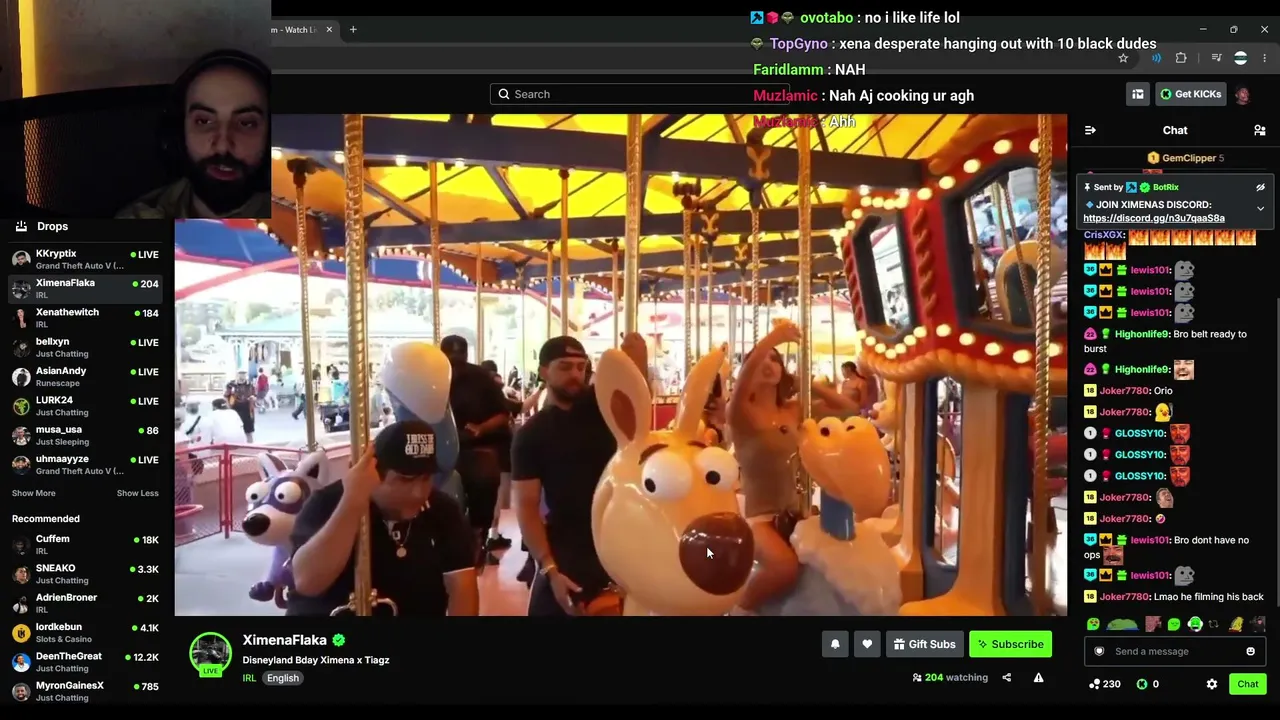Image resolution: width=1280 pixels, height=720 pixels.
Task: Click the notification bell for XimenaFlaka
Action: [835, 645]
